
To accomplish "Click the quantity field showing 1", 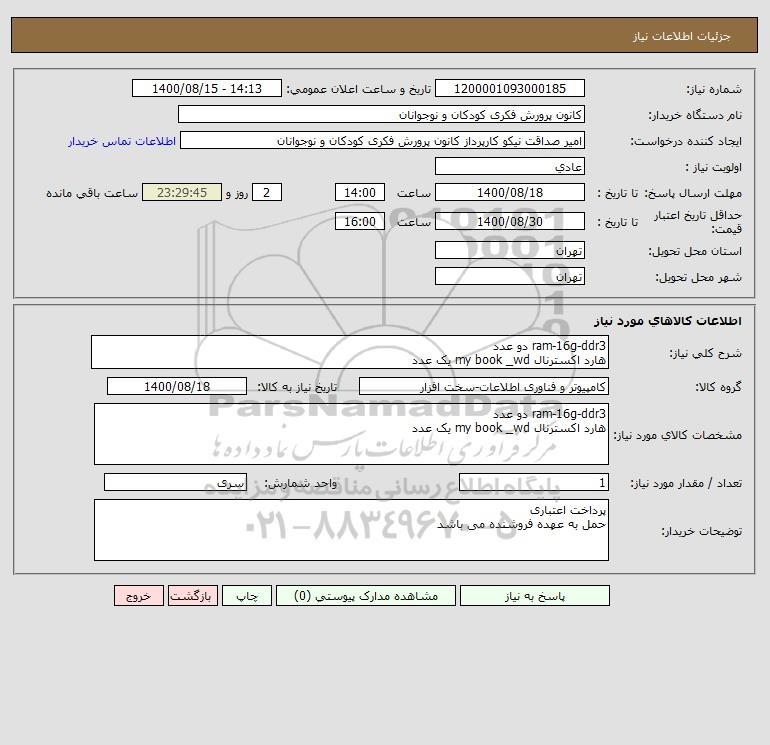I will pyautogui.click(x=534, y=483).
